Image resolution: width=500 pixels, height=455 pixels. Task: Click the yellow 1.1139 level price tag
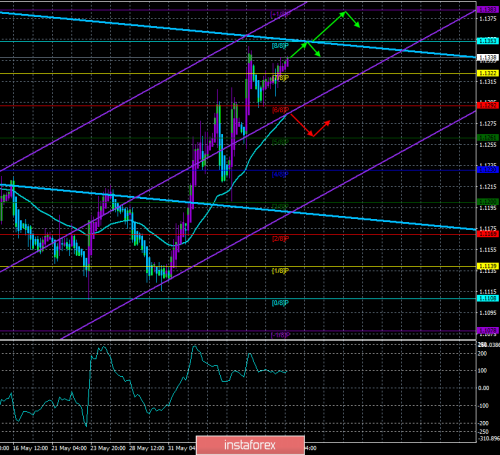click(488, 266)
